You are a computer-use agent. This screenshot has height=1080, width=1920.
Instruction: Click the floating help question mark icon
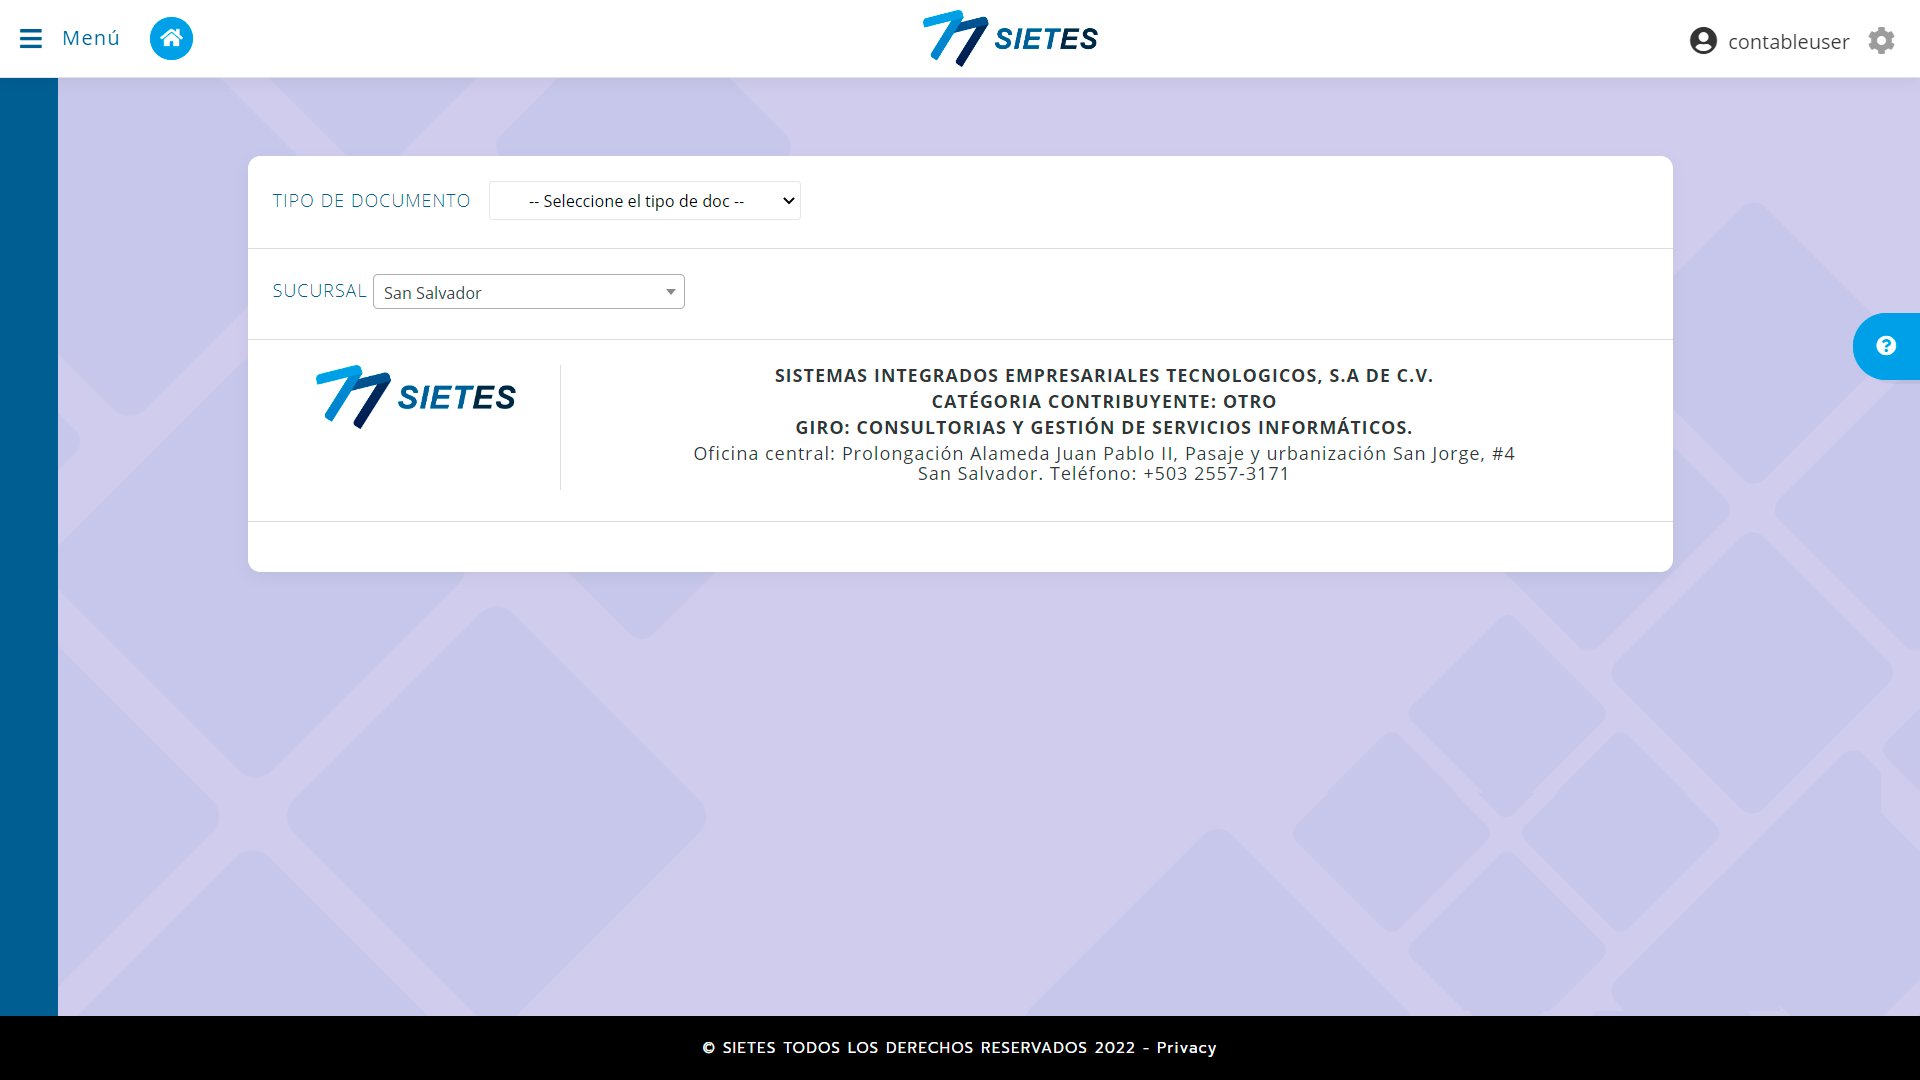pyautogui.click(x=1886, y=346)
